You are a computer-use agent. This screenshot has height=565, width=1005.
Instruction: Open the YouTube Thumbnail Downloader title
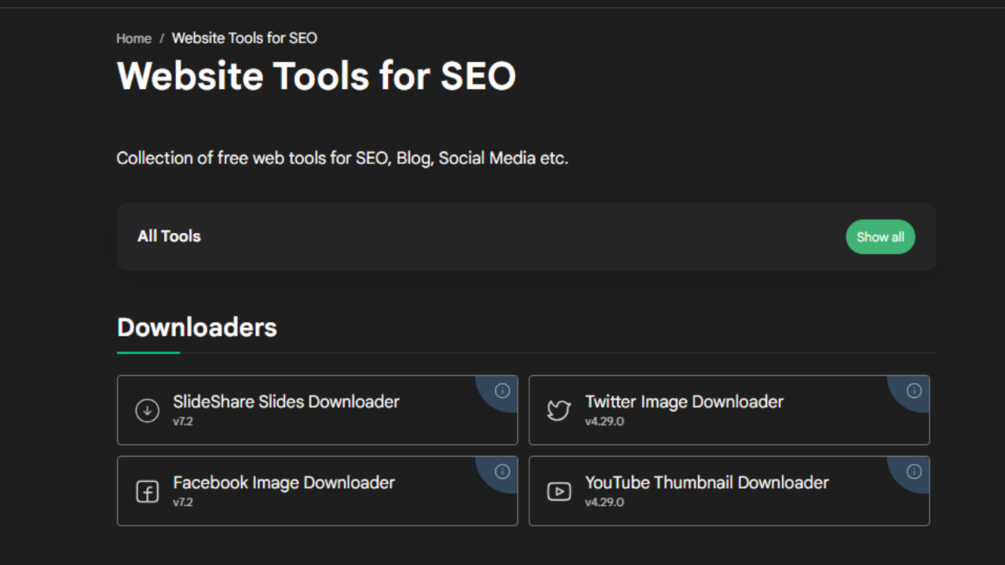point(707,483)
